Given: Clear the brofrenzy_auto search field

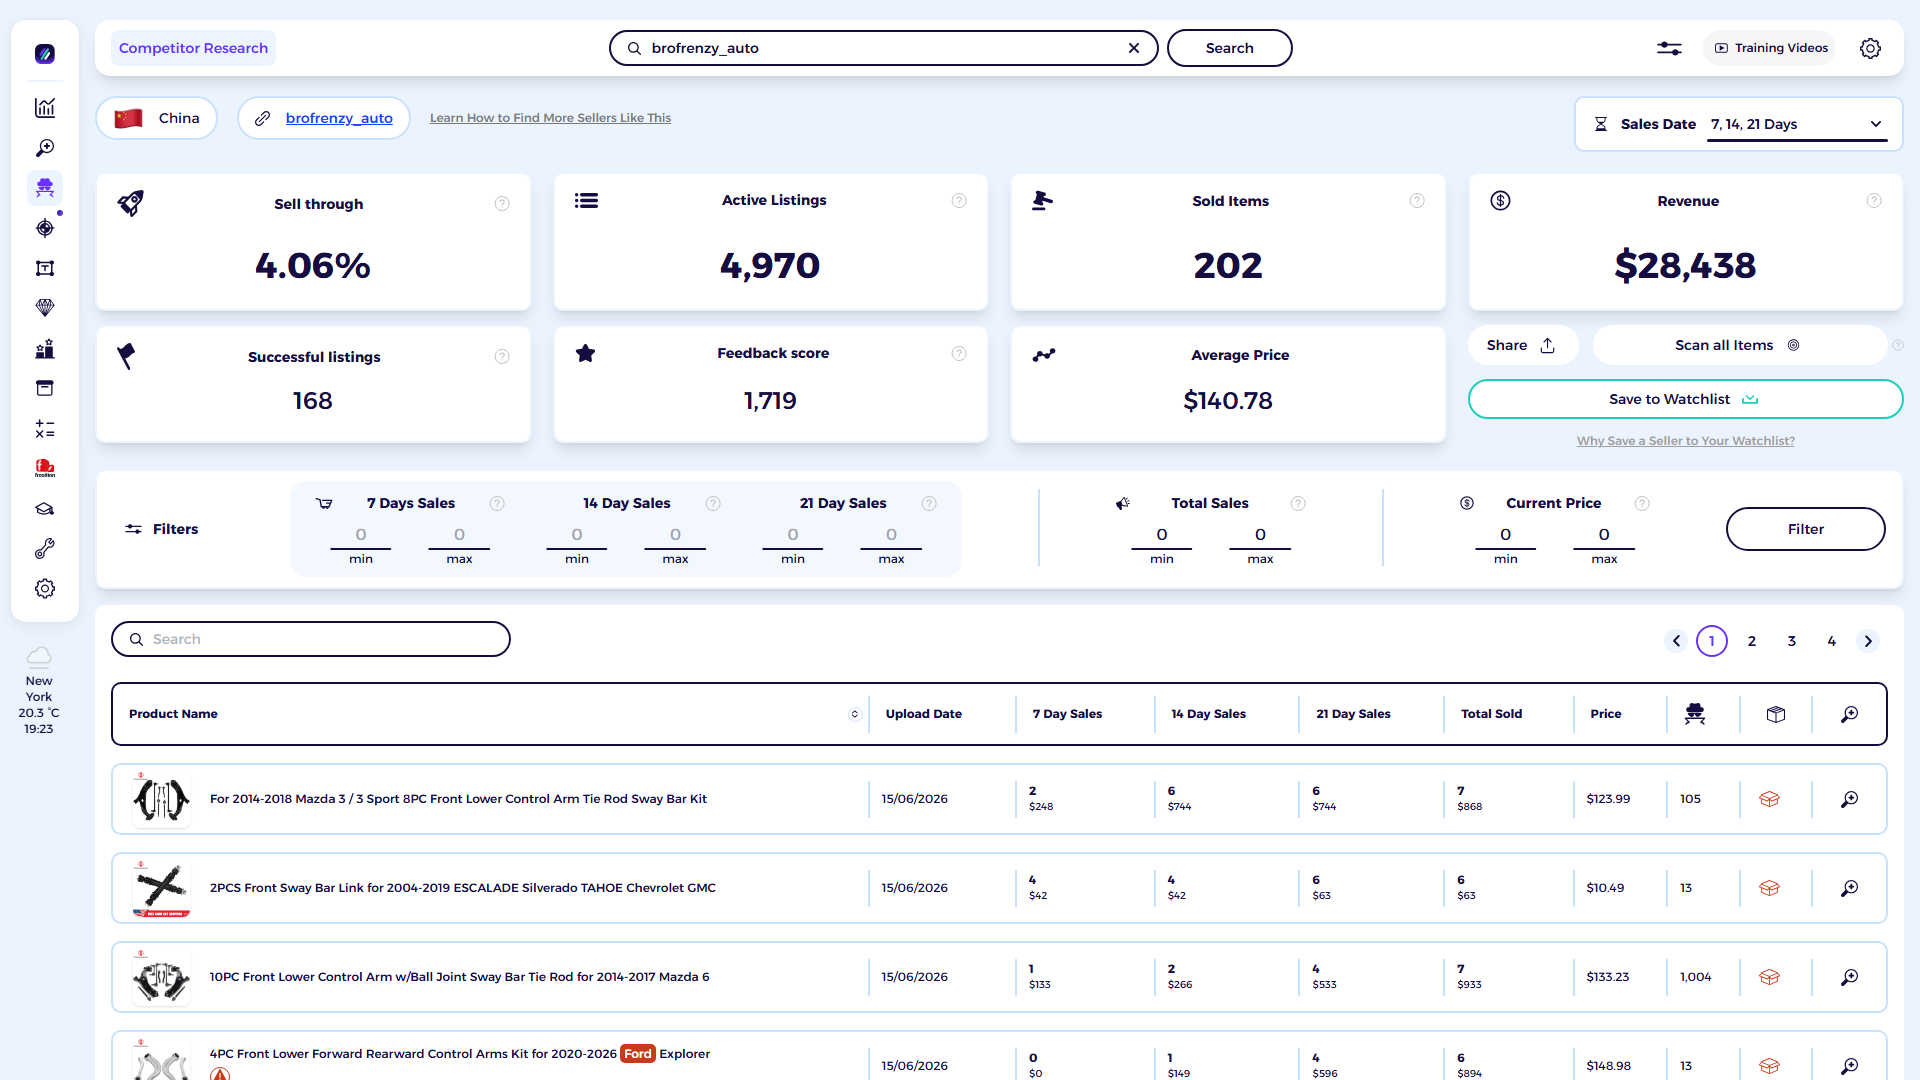Looking at the screenshot, I should point(1134,48).
